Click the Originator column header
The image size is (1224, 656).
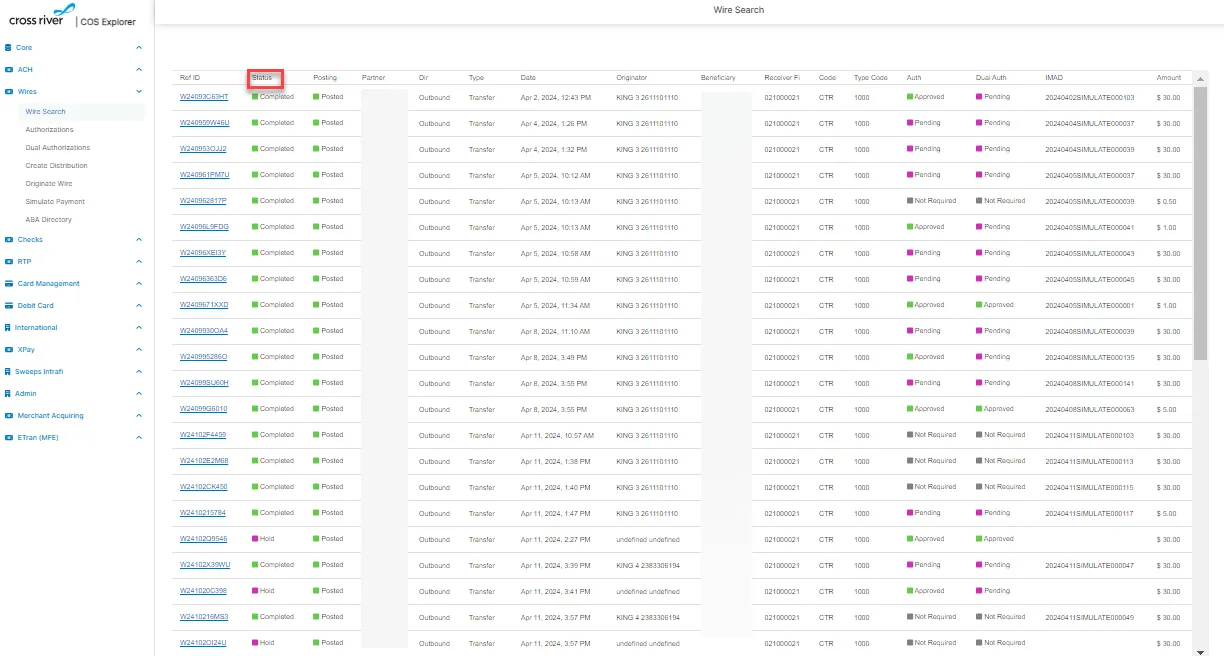tap(632, 78)
